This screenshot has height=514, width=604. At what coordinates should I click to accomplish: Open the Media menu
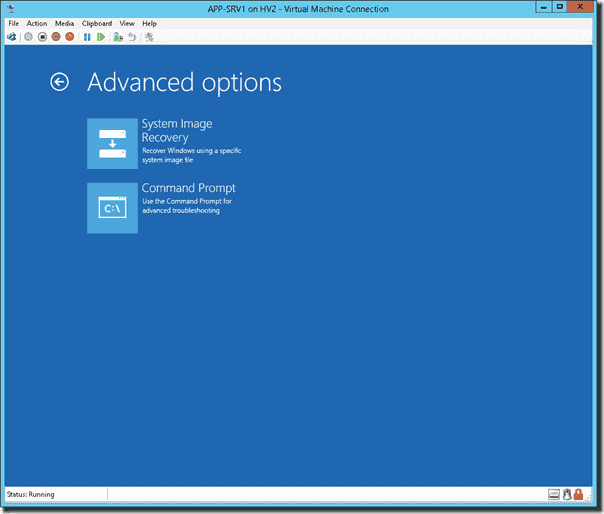[64, 24]
